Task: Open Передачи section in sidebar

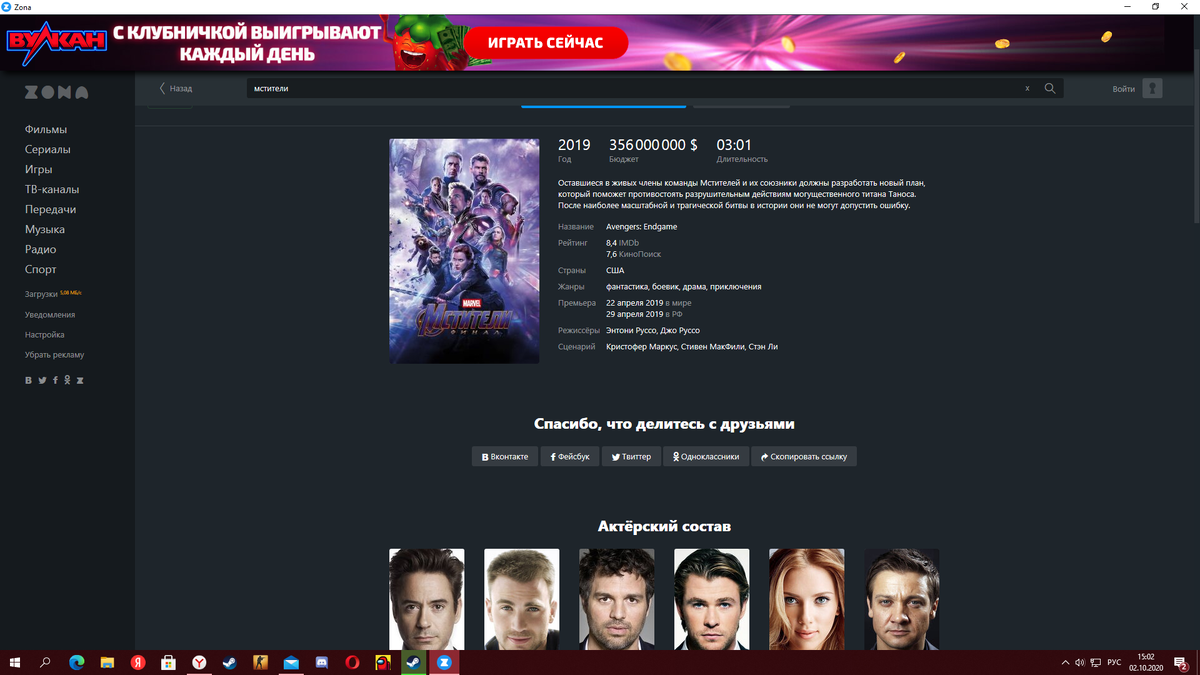Action: pyautogui.click(x=51, y=209)
